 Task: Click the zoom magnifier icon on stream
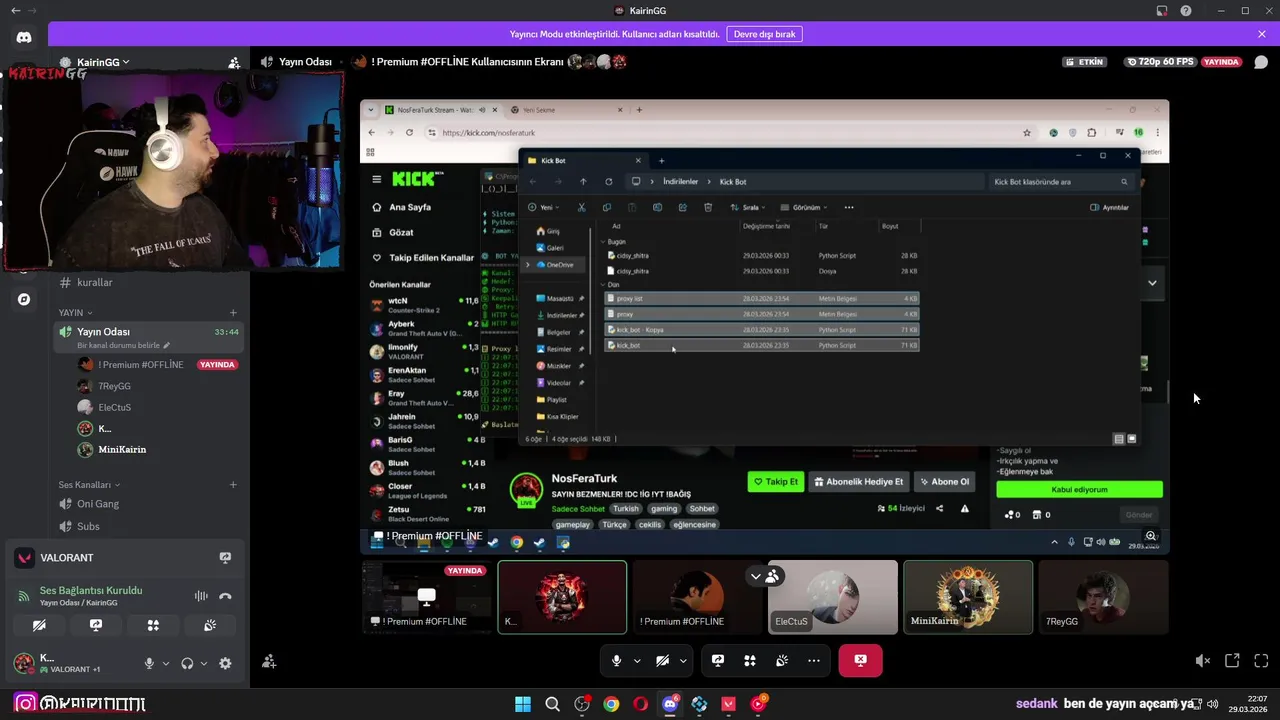coord(1151,537)
